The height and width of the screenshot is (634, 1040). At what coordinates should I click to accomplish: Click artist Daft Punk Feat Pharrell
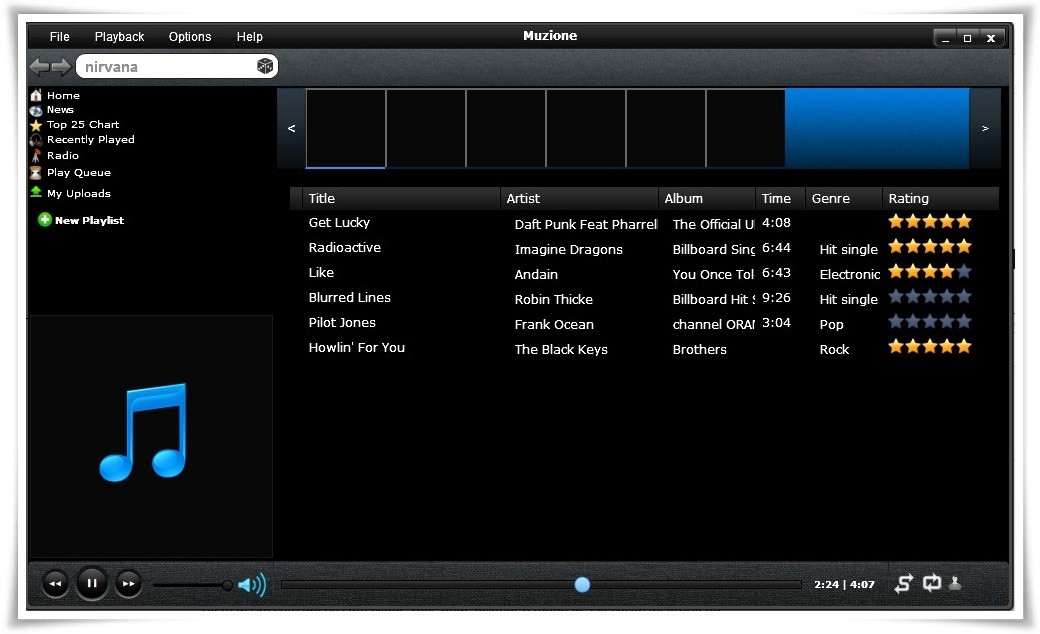tap(586, 224)
